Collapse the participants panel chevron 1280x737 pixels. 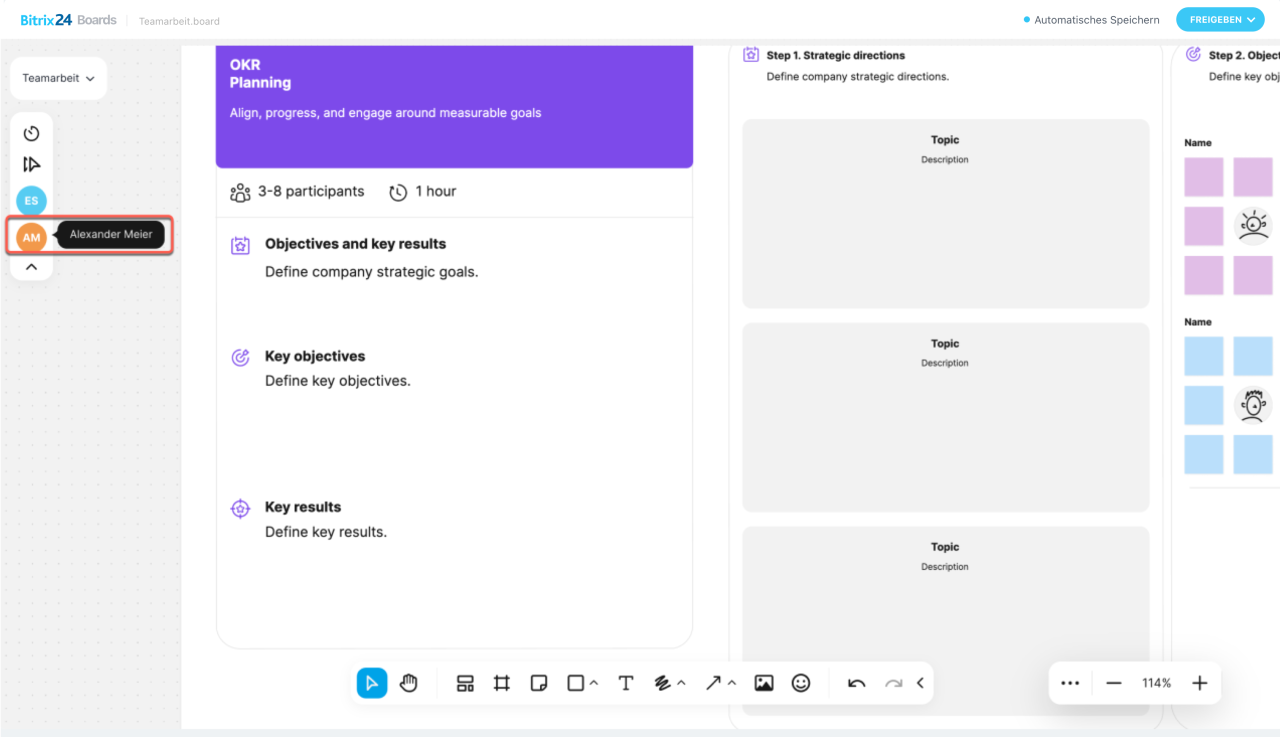pyautogui.click(x=32, y=267)
